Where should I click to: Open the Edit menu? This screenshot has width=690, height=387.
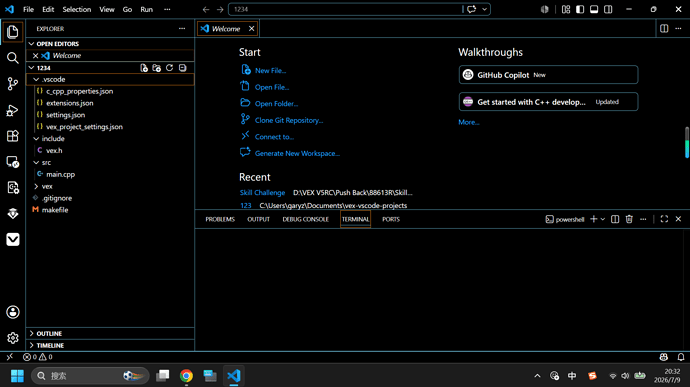(x=48, y=9)
